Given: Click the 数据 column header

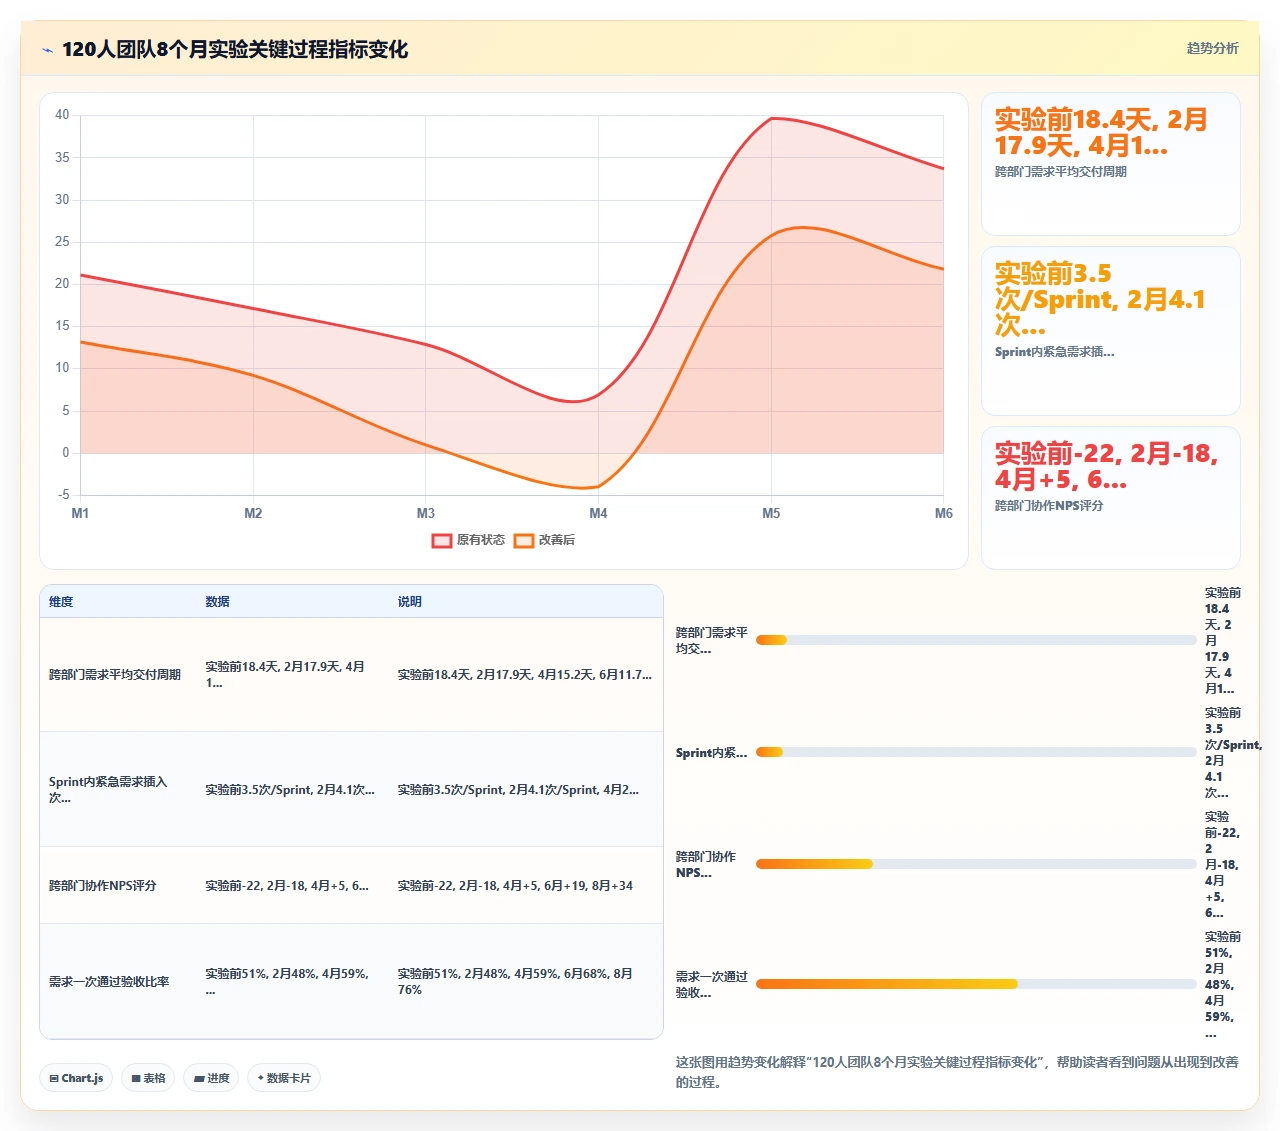Looking at the screenshot, I should pyautogui.click(x=217, y=602).
